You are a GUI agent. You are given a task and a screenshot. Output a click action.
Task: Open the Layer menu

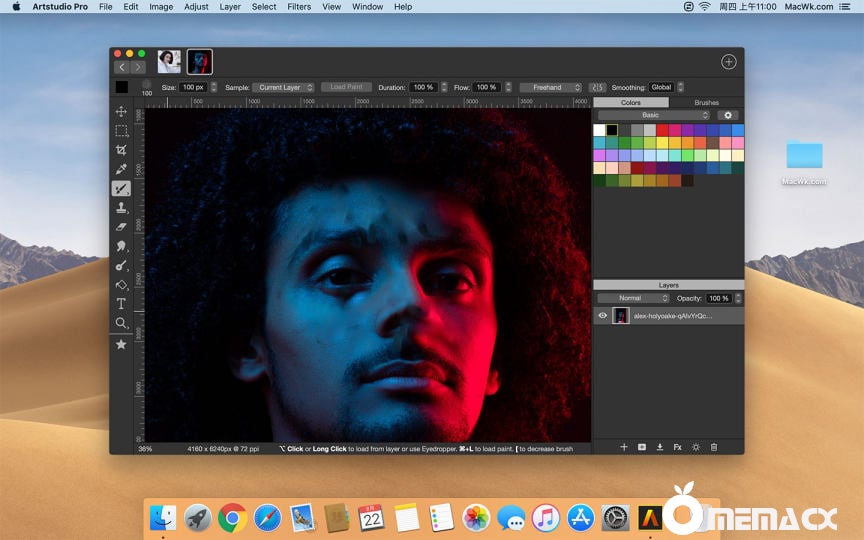pos(230,7)
